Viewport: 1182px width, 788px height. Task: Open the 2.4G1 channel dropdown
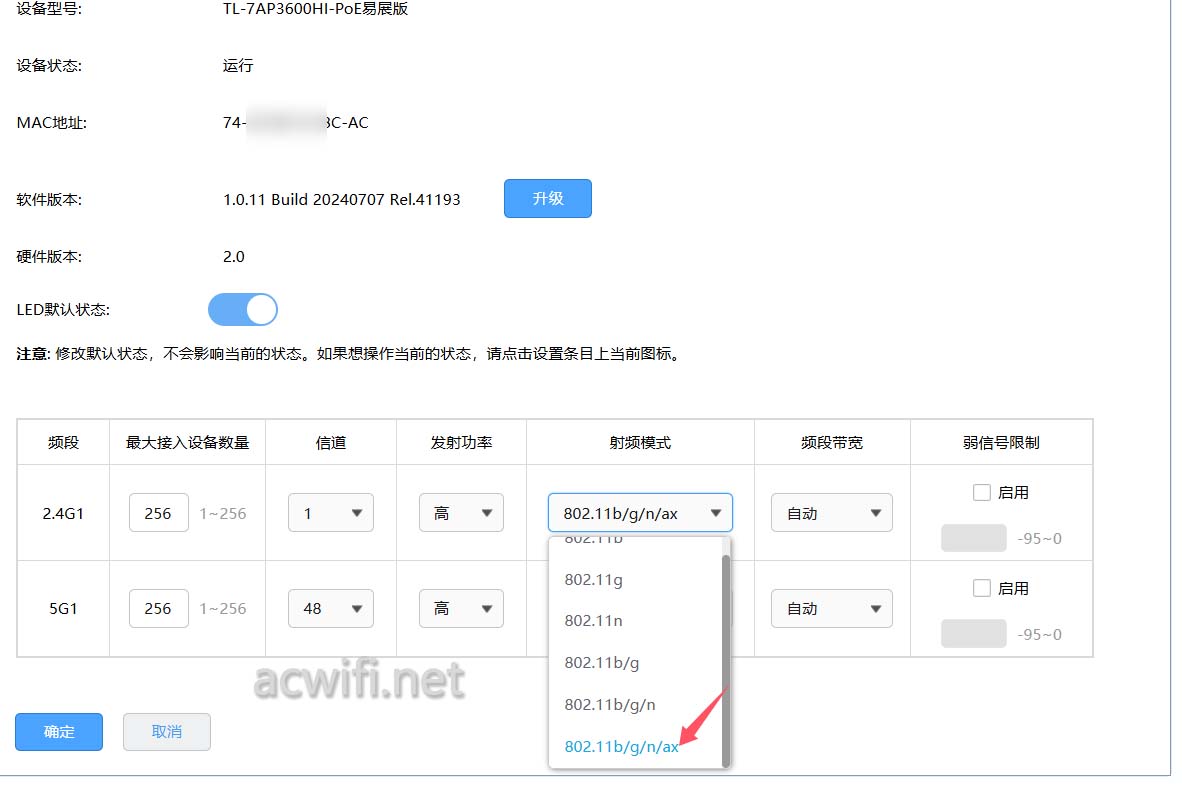[x=331, y=513]
